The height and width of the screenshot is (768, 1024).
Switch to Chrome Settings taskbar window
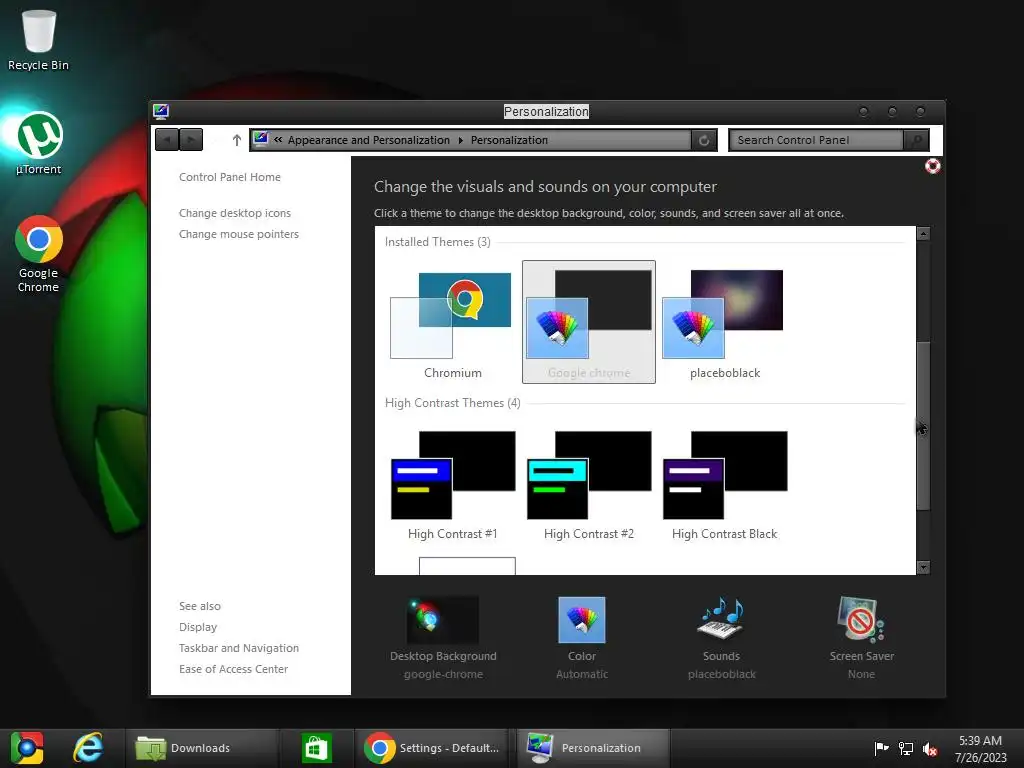(x=432, y=748)
